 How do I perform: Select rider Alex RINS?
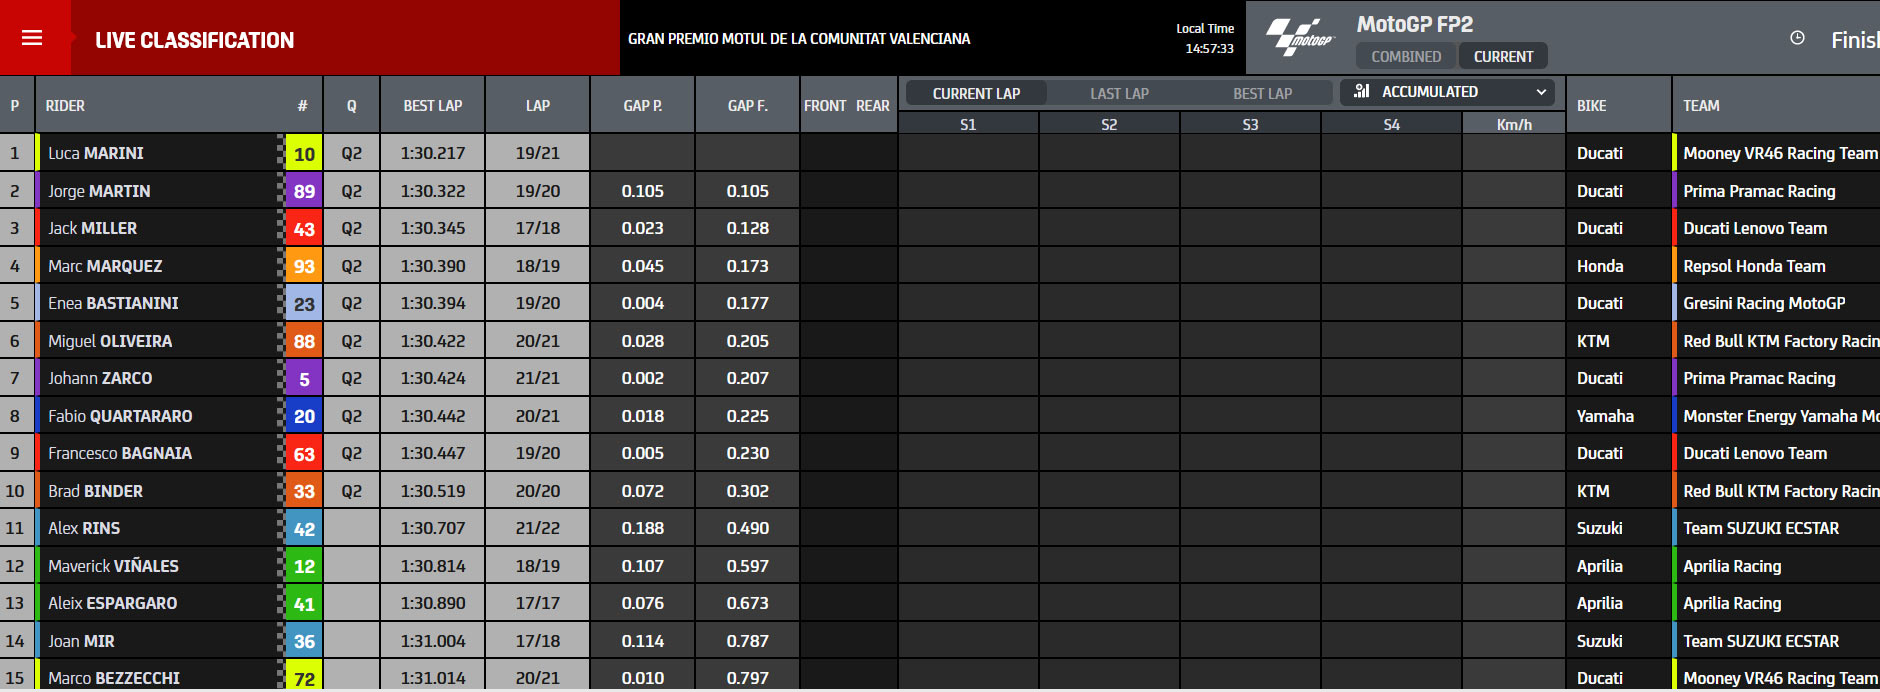point(84,528)
